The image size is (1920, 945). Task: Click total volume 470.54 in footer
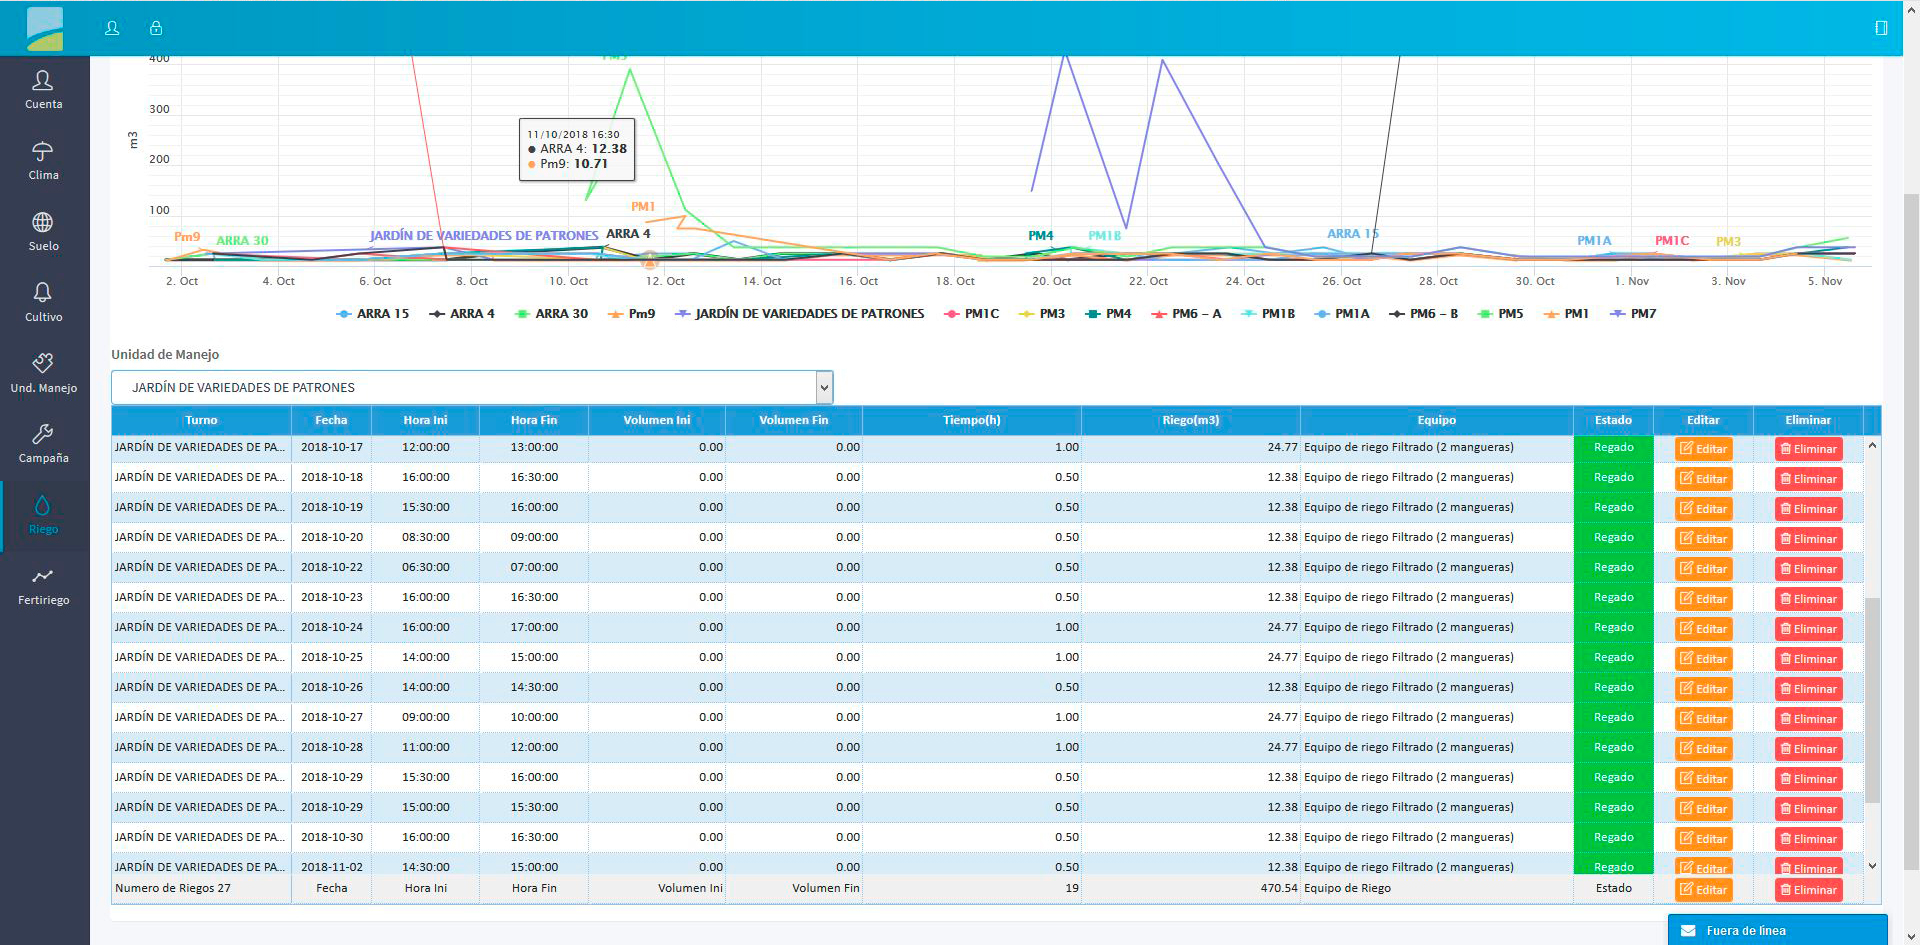tap(1278, 888)
